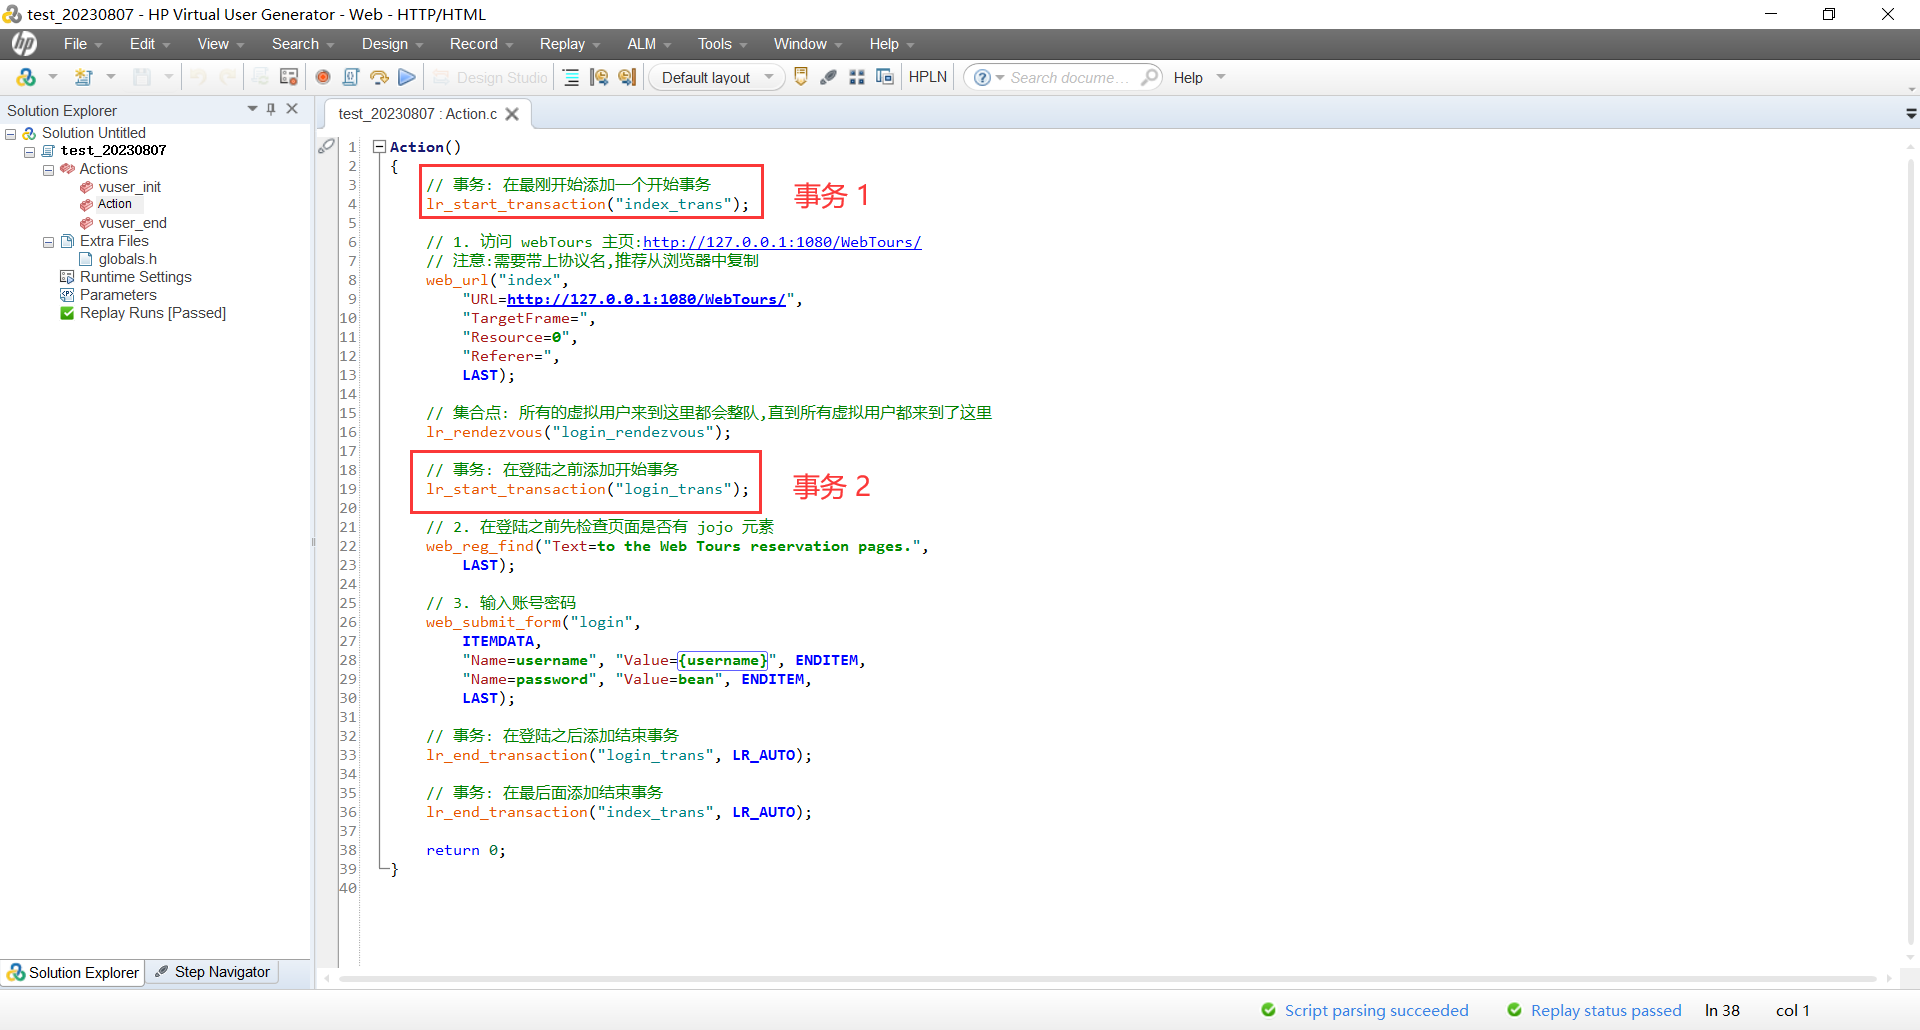Collapse the Actions tree node
The width and height of the screenshot is (1920, 1030).
(48, 170)
